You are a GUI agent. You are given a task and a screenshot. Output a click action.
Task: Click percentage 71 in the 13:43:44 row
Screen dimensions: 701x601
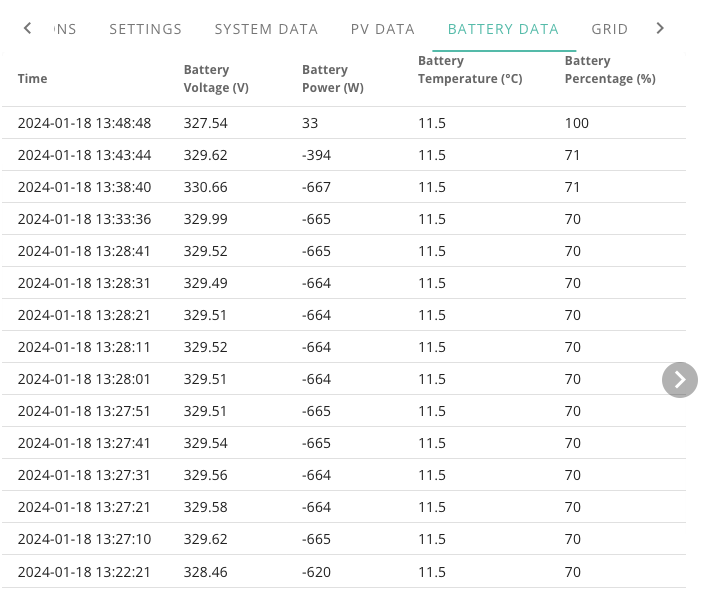click(x=572, y=155)
